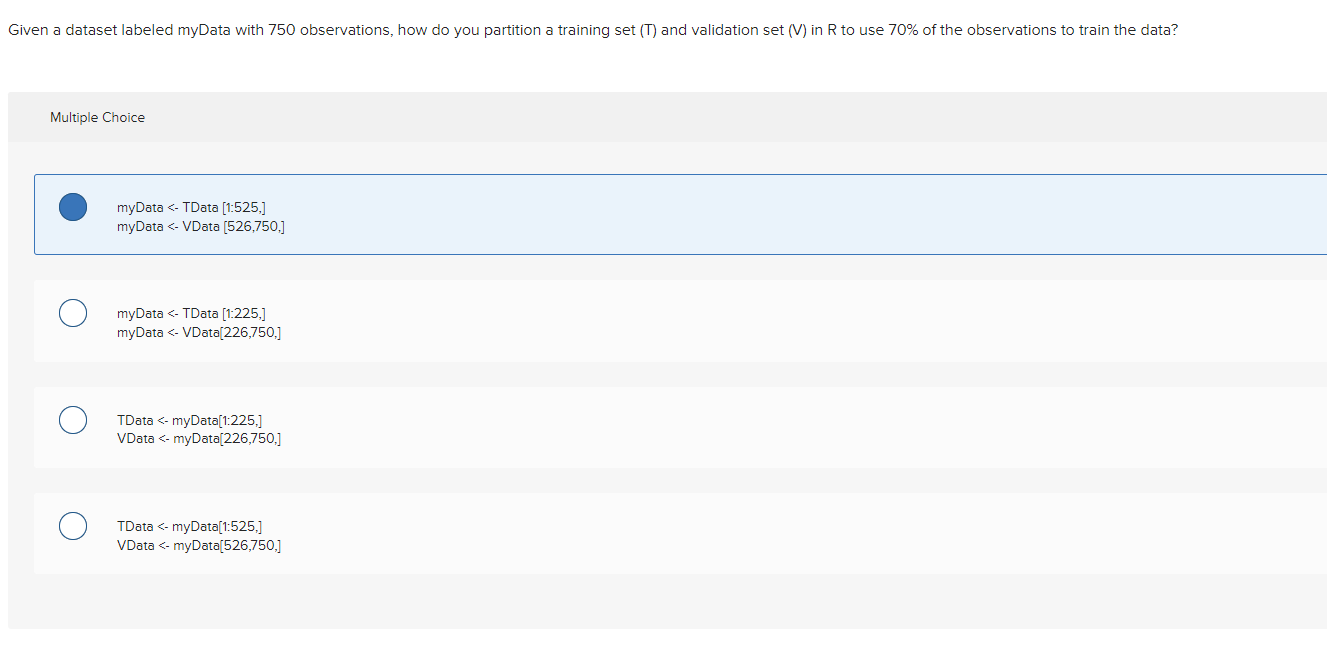
Task: Click the 'Multiple Choice' header label
Action: click(x=97, y=117)
